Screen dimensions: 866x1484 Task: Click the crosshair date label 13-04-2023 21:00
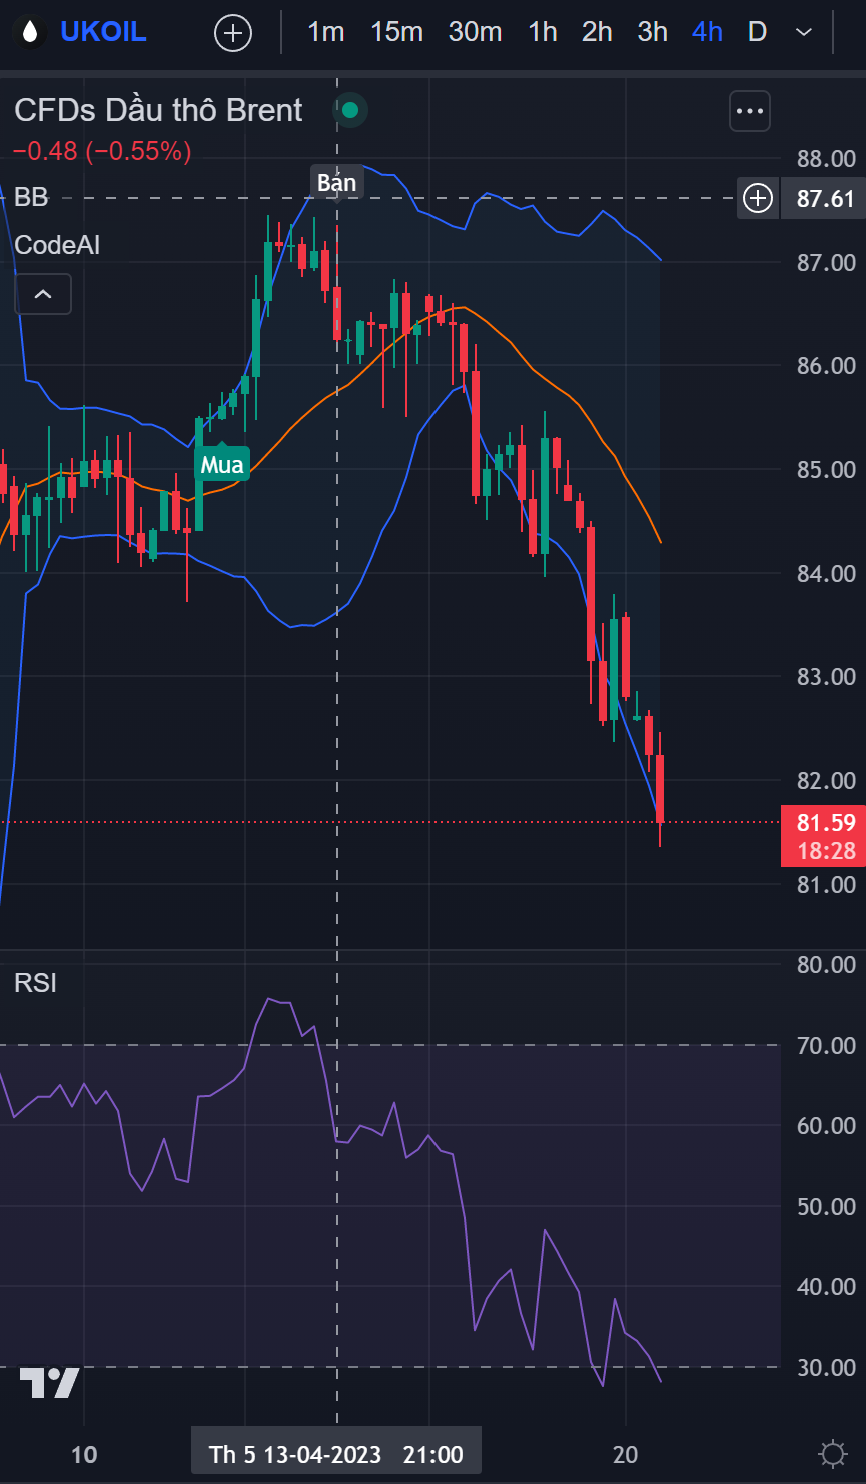coord(336,1454)
